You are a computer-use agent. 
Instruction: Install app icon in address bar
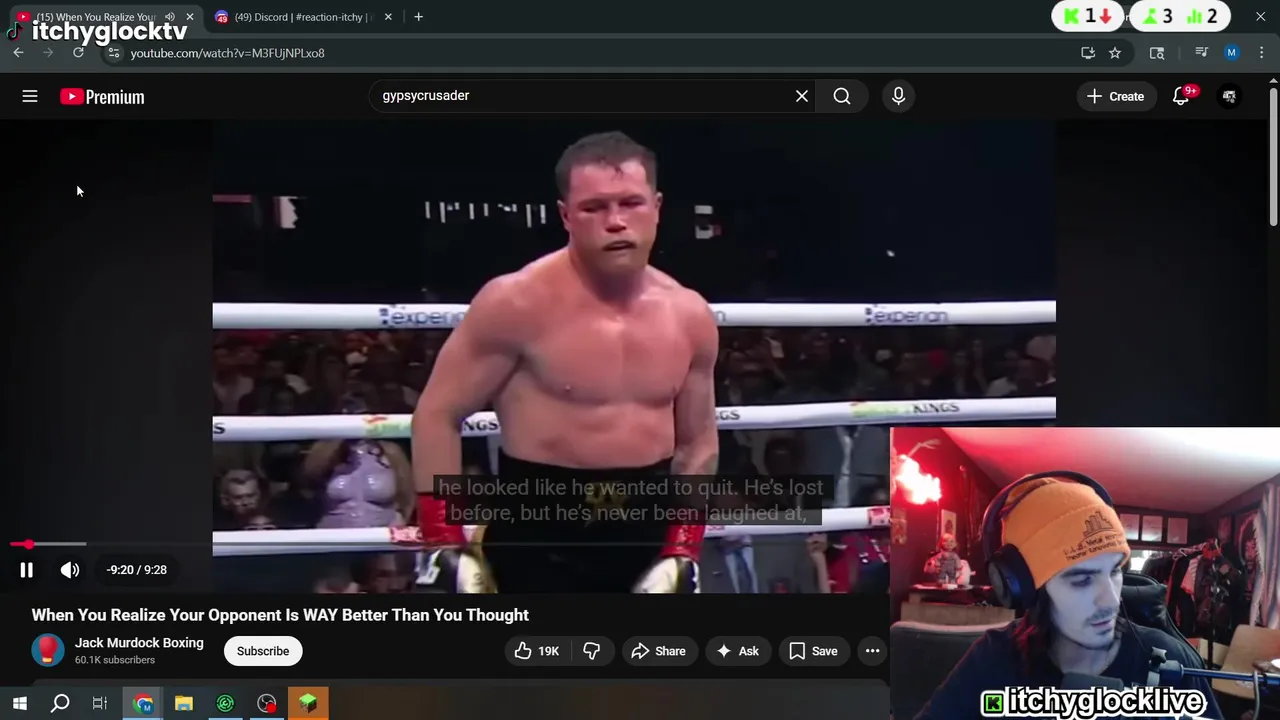click(1088, 53)
